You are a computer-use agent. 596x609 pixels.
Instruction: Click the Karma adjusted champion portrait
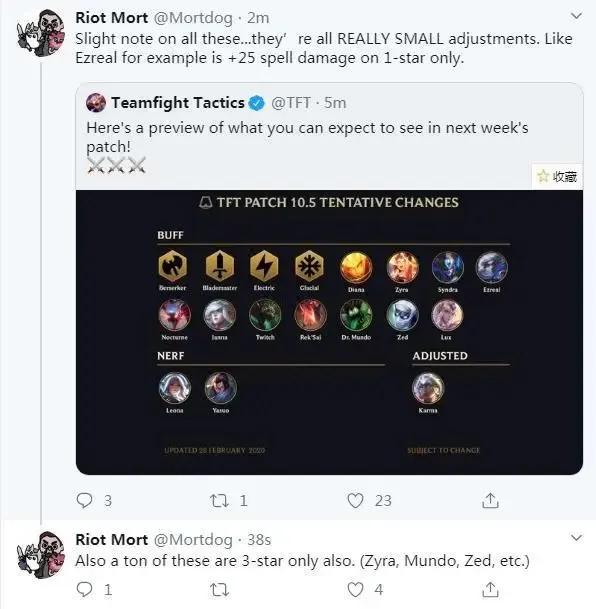428,388
